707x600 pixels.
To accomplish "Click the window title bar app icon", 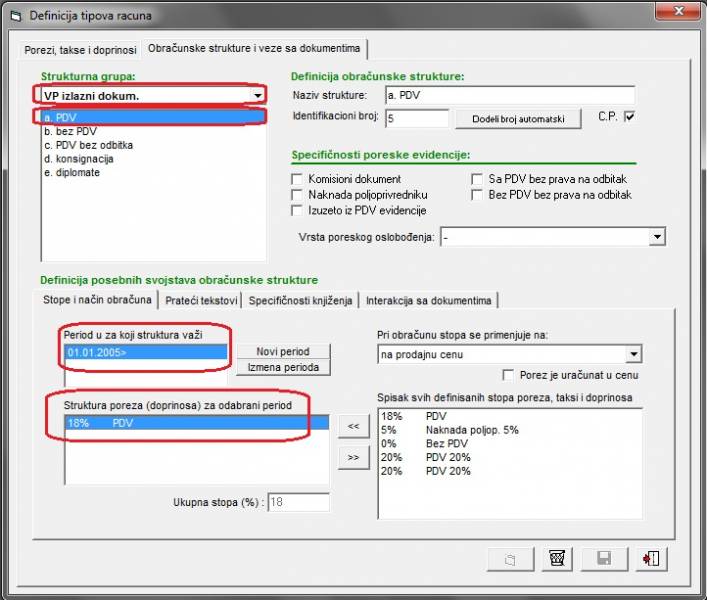I will coord(15,16).
